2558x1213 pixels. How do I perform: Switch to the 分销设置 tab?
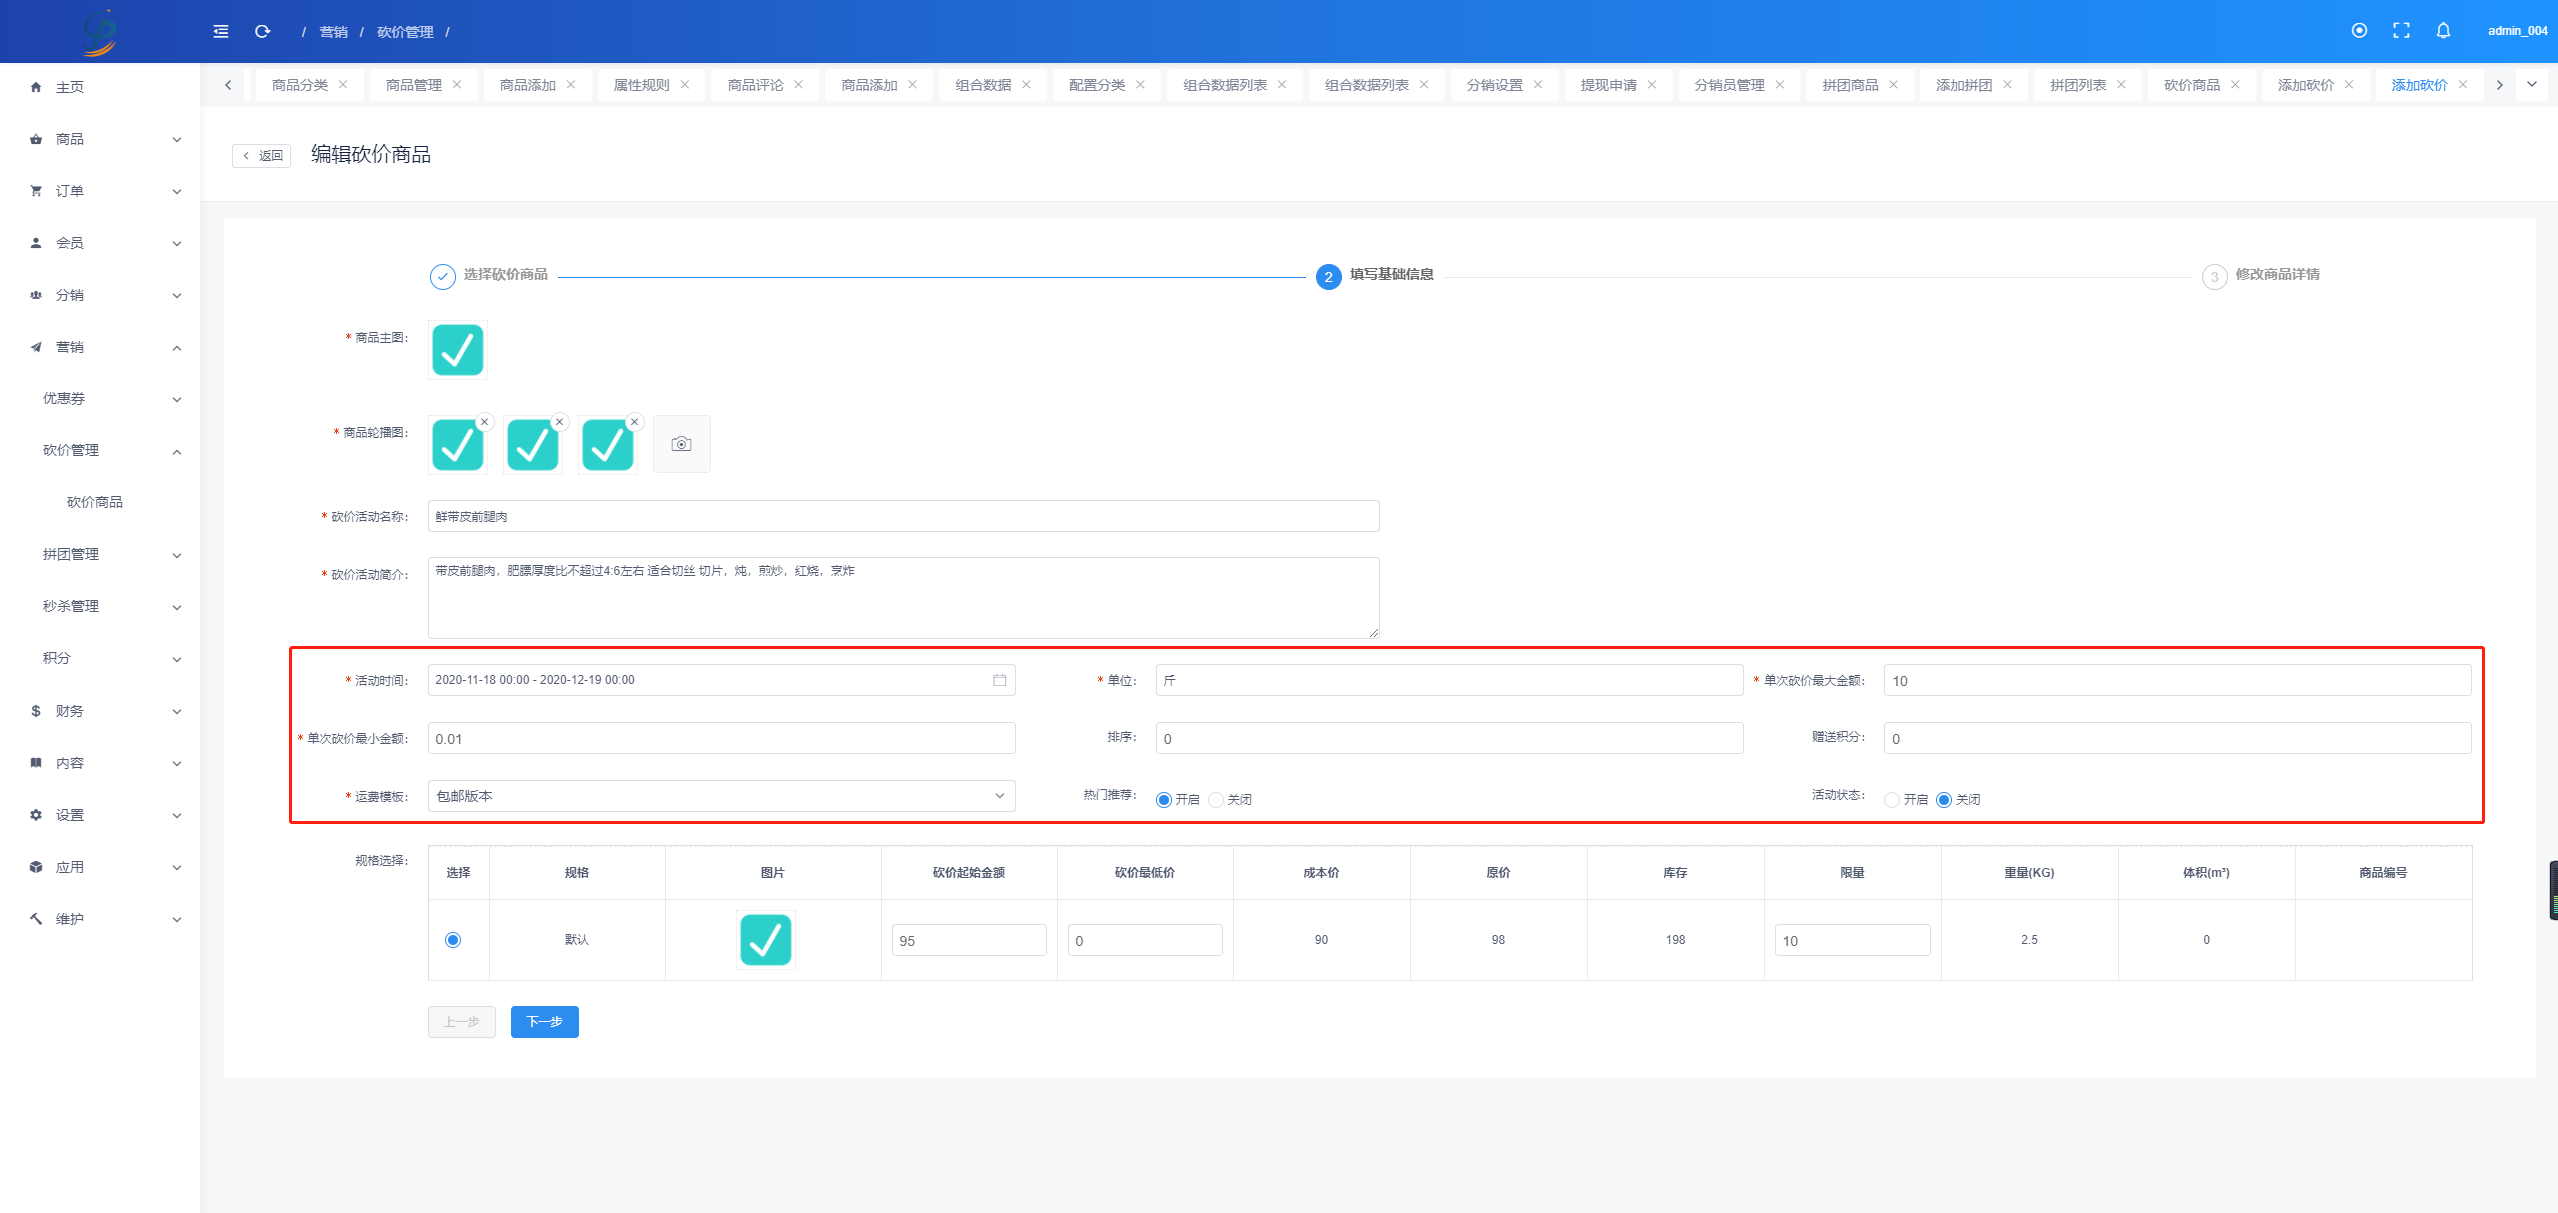coord(1495,85)
